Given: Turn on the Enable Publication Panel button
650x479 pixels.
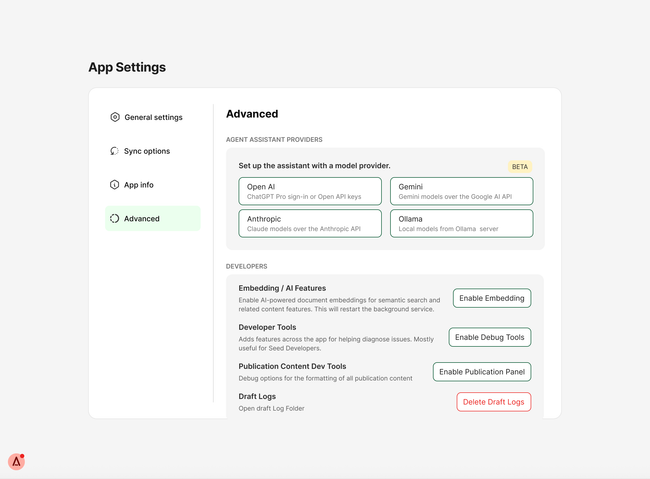Looking at the screenshot, I should [481, 372].
